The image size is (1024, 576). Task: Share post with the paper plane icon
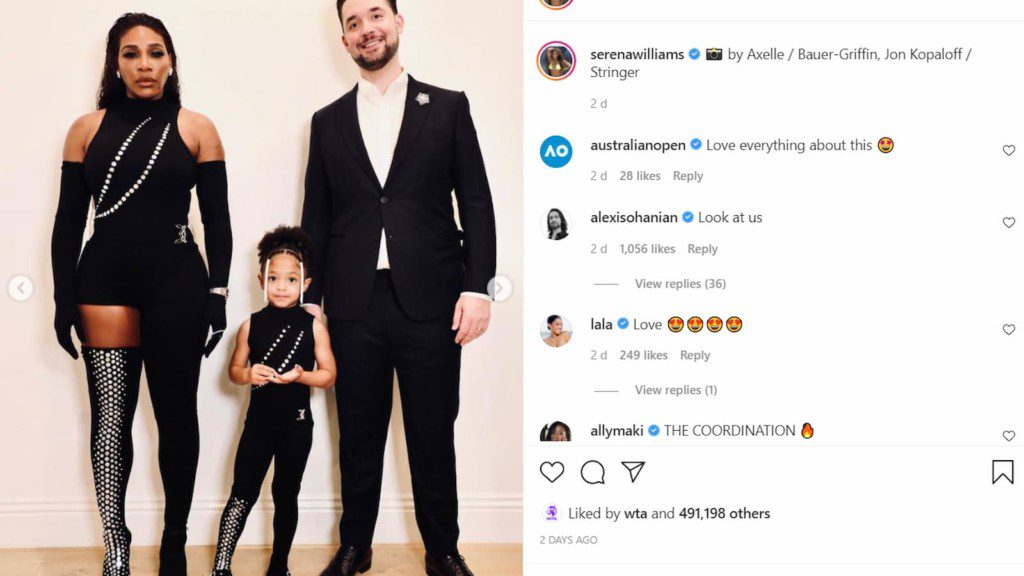point(633,472)
